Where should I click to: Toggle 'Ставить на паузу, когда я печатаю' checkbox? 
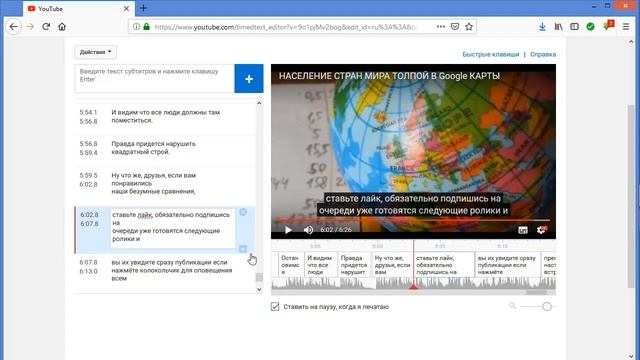[275, 307]
